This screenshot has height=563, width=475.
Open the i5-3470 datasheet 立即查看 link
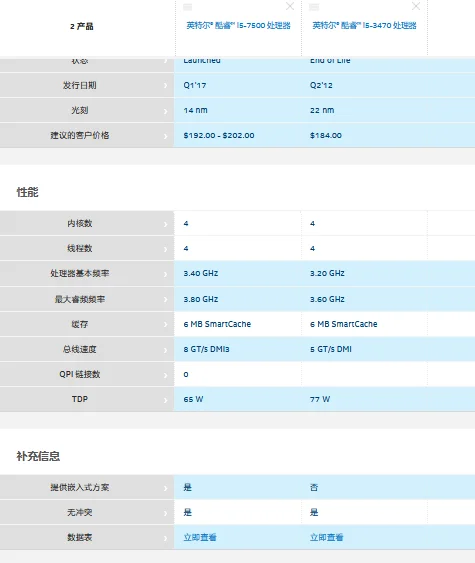tap(327, 538)
